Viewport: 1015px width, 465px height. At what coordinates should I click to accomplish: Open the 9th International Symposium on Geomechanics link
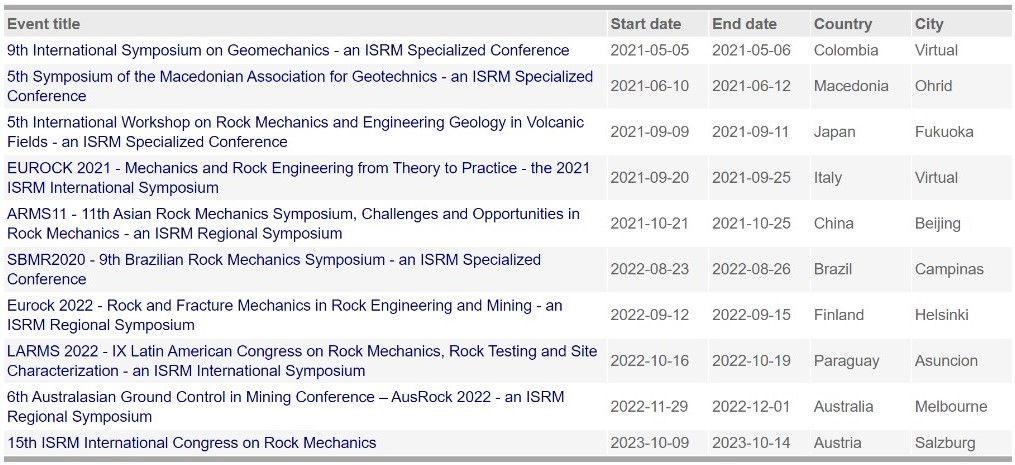point(288,51)
